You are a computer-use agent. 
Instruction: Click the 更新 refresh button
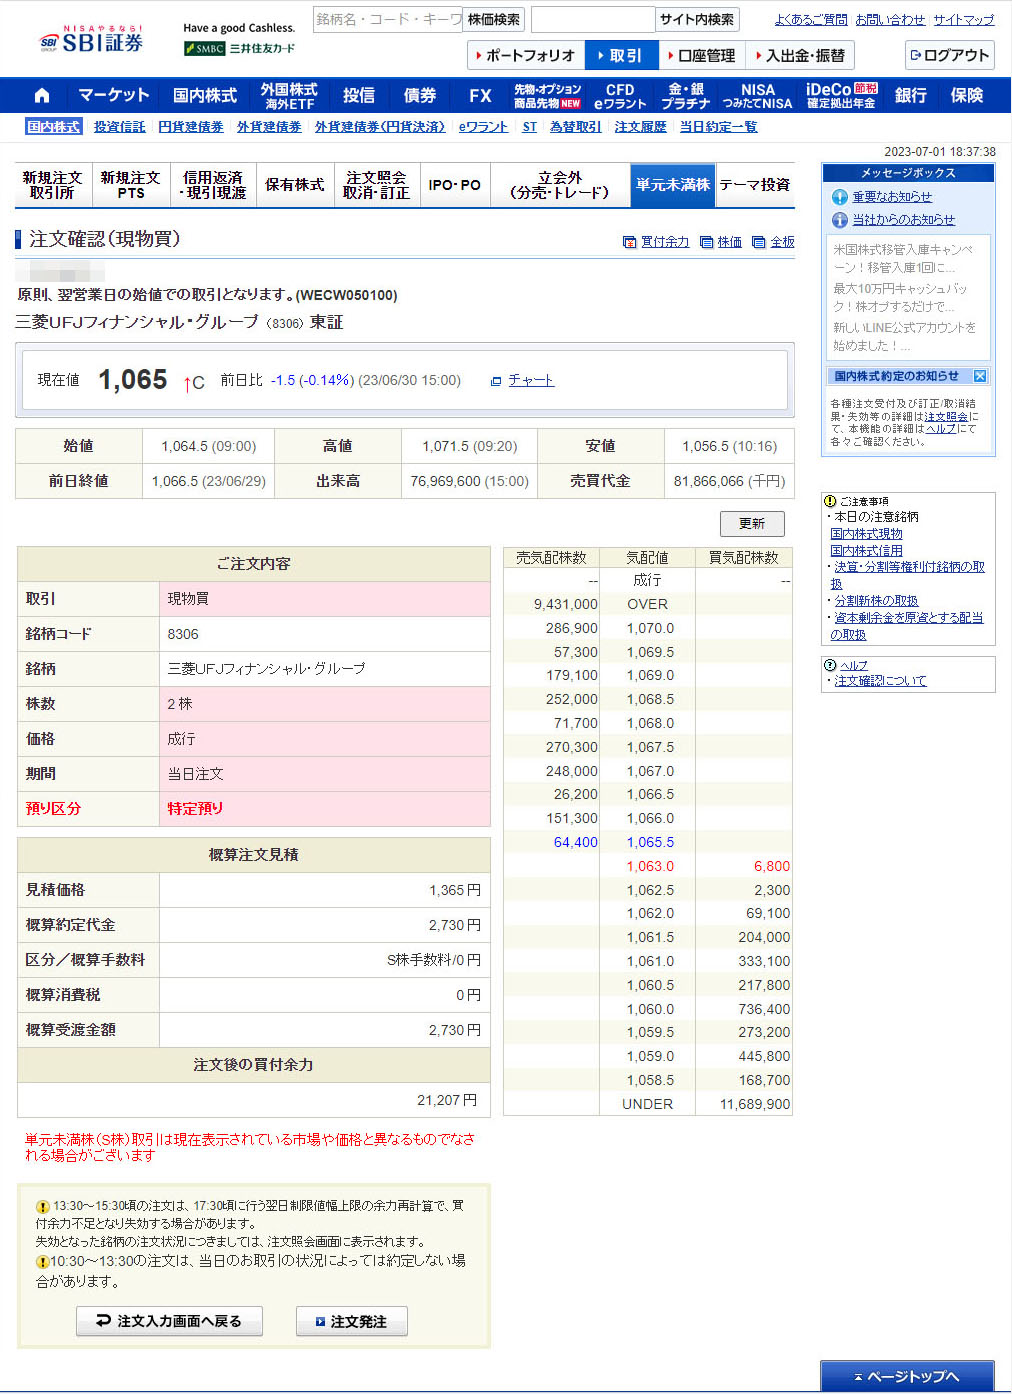coord(751,523)
